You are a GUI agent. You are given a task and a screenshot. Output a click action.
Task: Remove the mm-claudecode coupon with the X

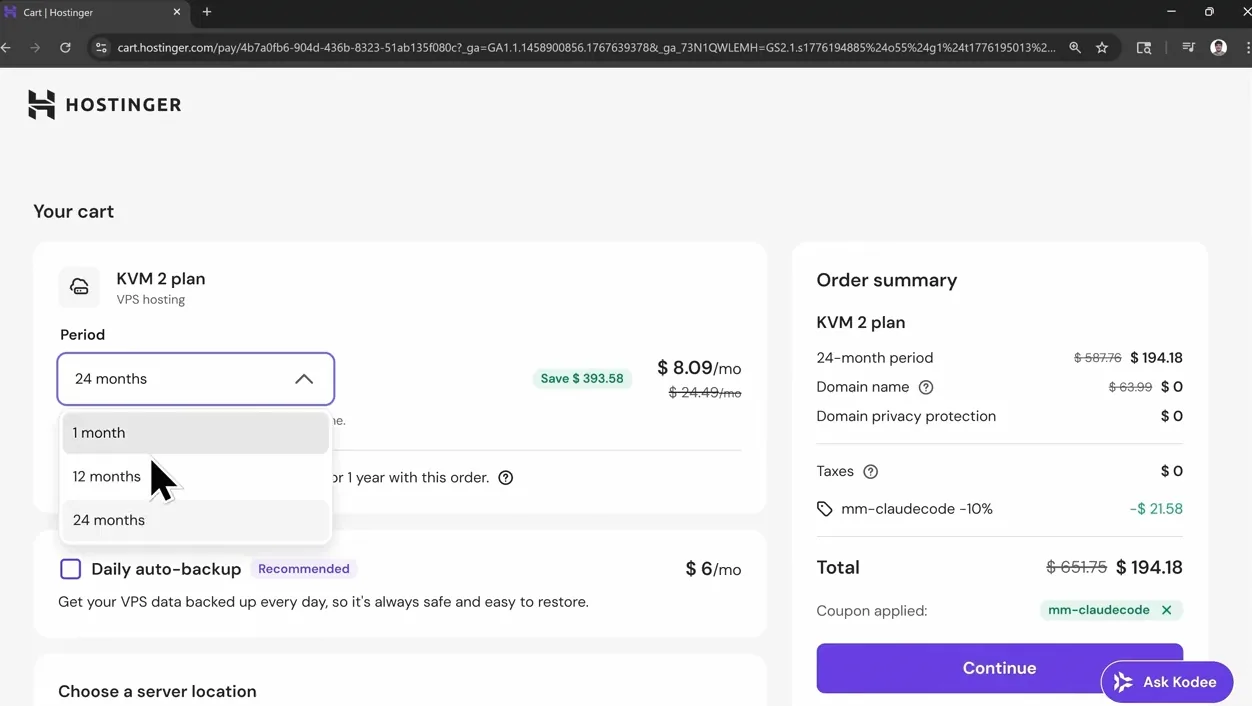click(1166, 610)
